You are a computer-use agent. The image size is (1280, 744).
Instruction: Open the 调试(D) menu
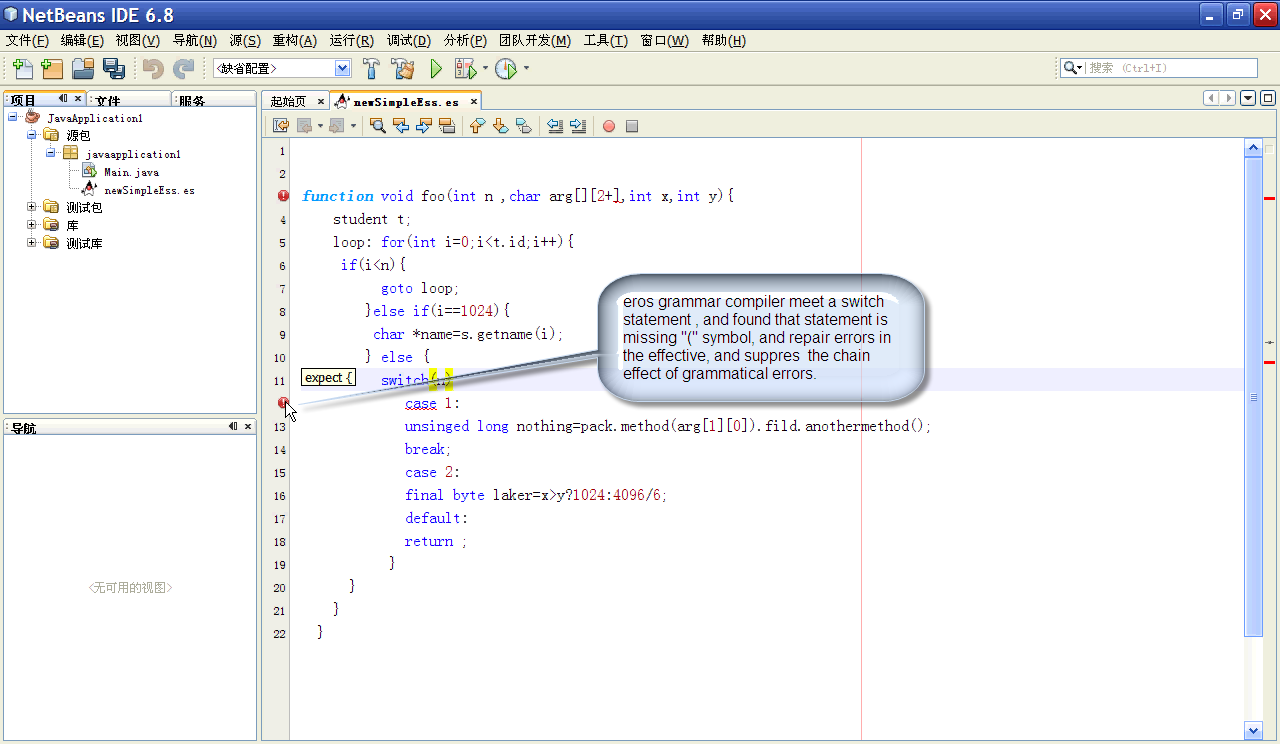408,41
